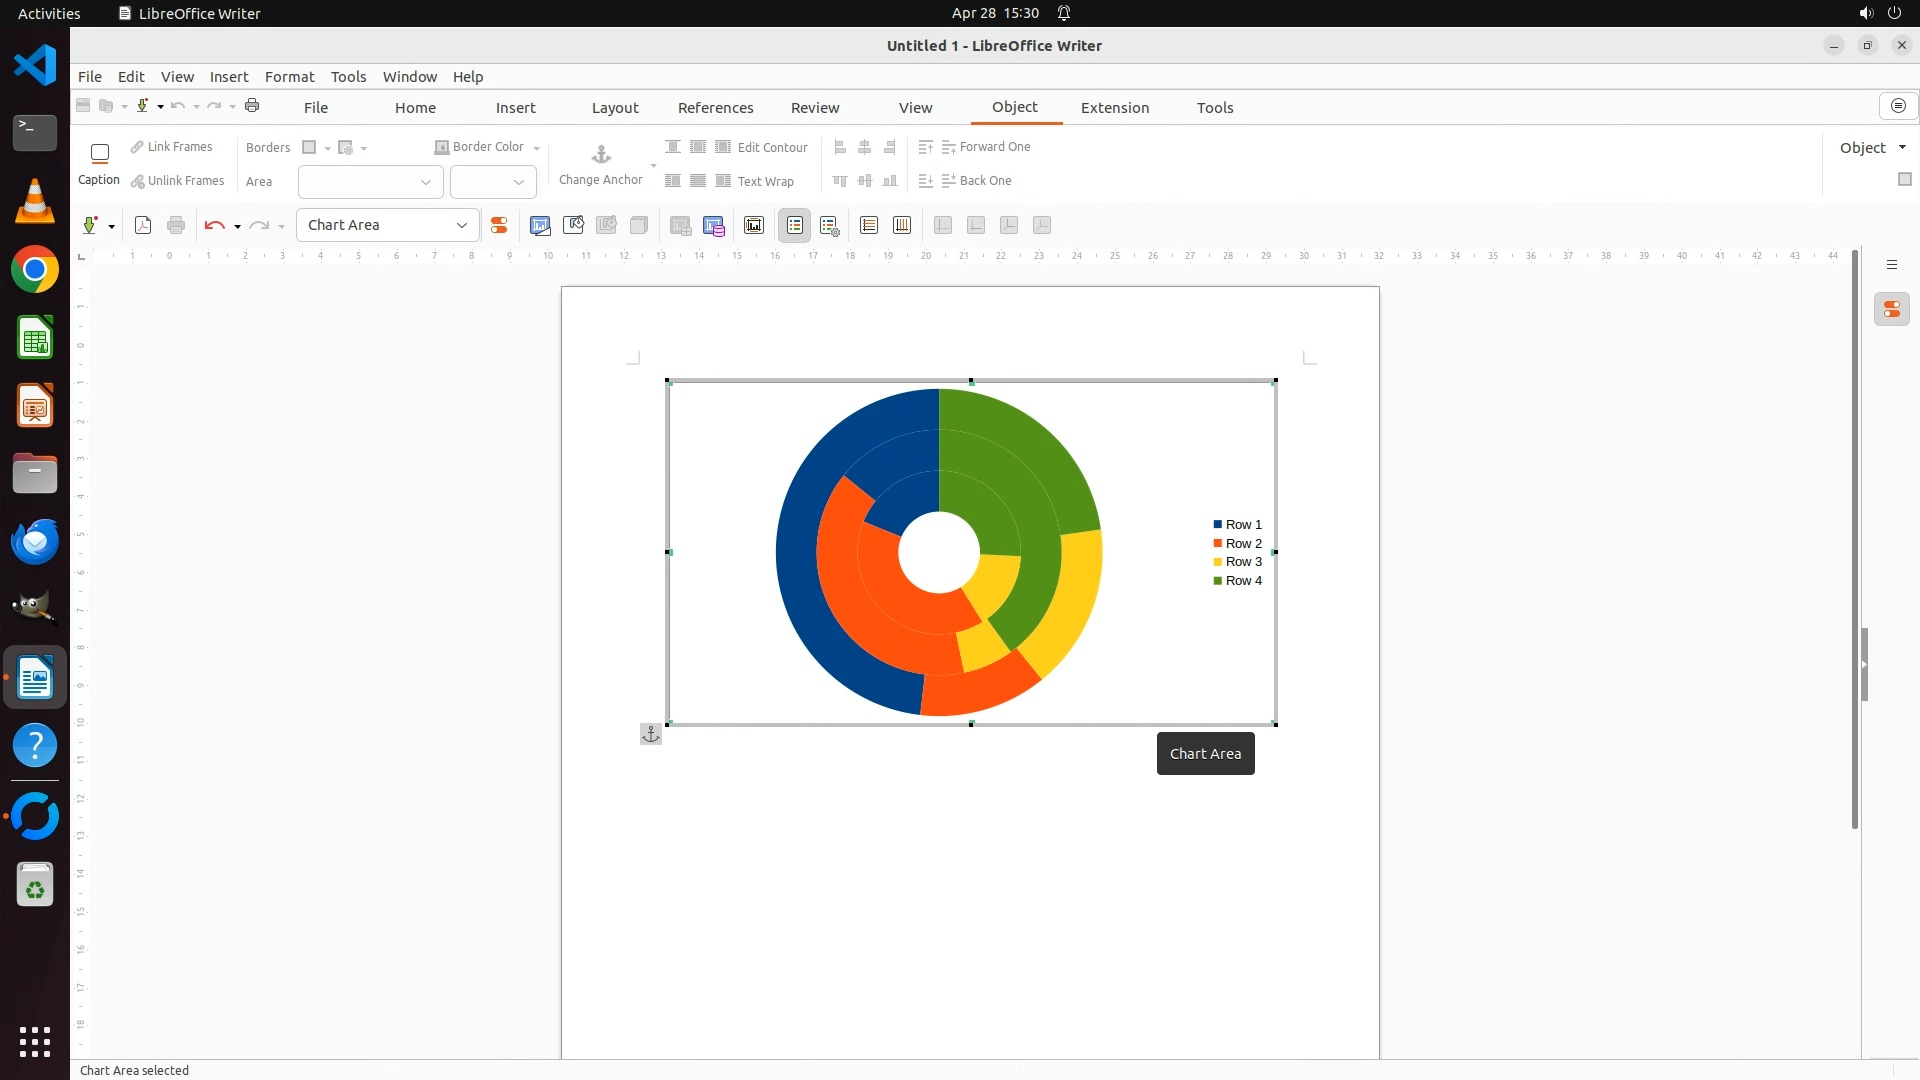Screen dimensions: 1920x1080
Task: Click the Titles icon in chart toolbar
Action: [754, 225]
